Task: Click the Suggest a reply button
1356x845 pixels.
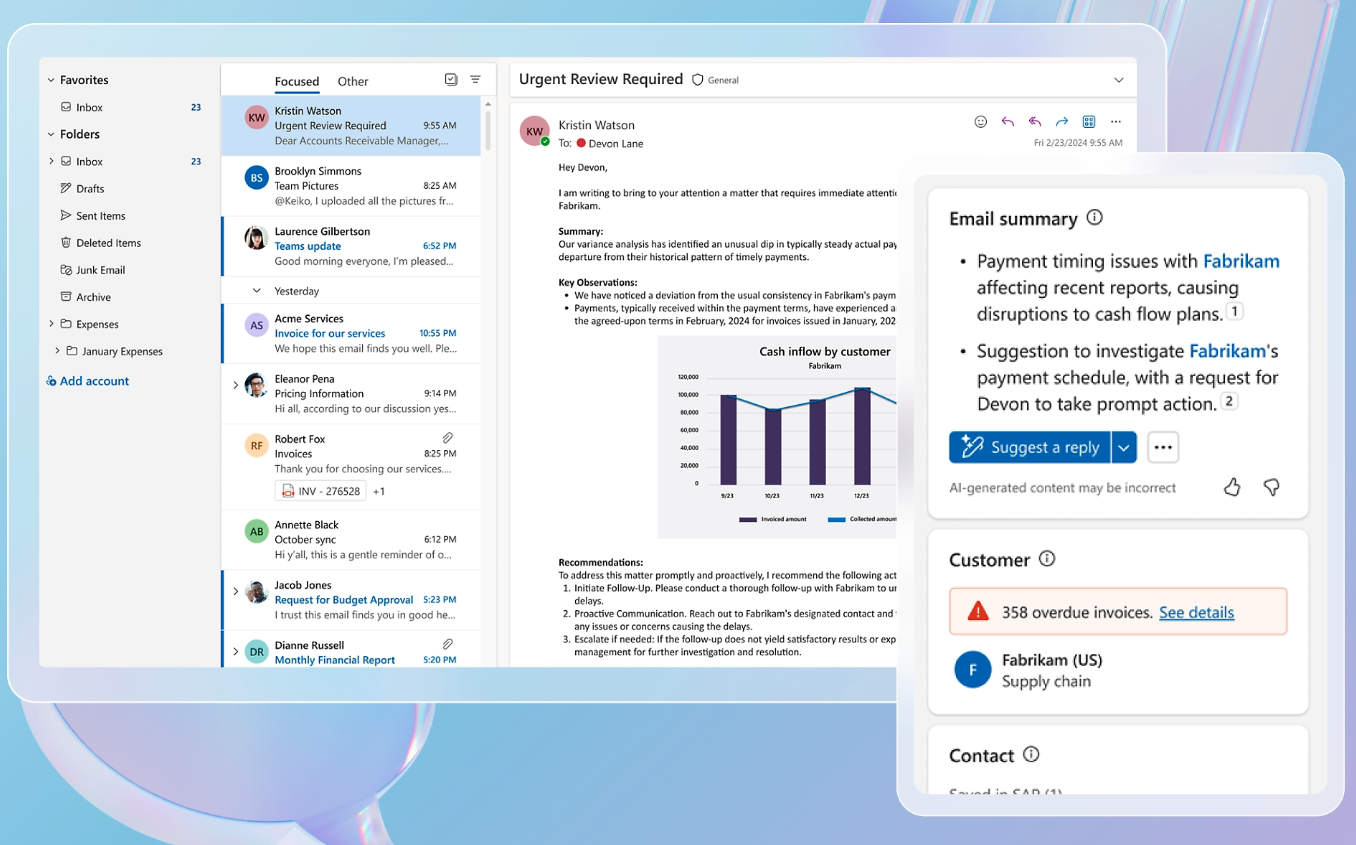Action: pyautogui.click(x=1030, y=447)
